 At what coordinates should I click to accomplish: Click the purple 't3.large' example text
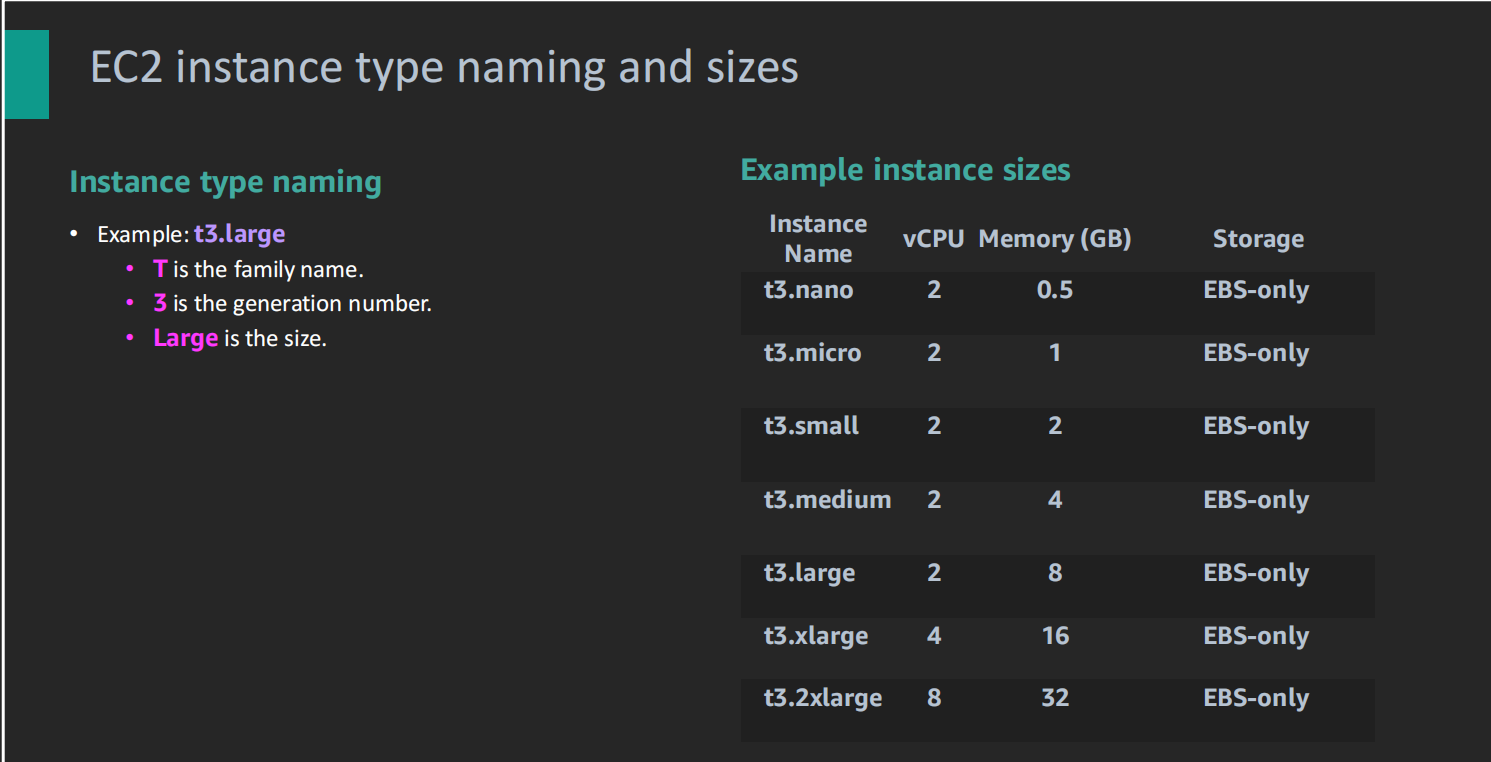[240, 234]
